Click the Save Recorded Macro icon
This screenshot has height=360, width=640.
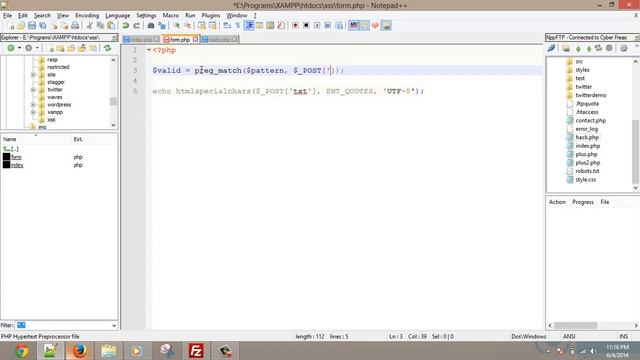coord(339,26)
